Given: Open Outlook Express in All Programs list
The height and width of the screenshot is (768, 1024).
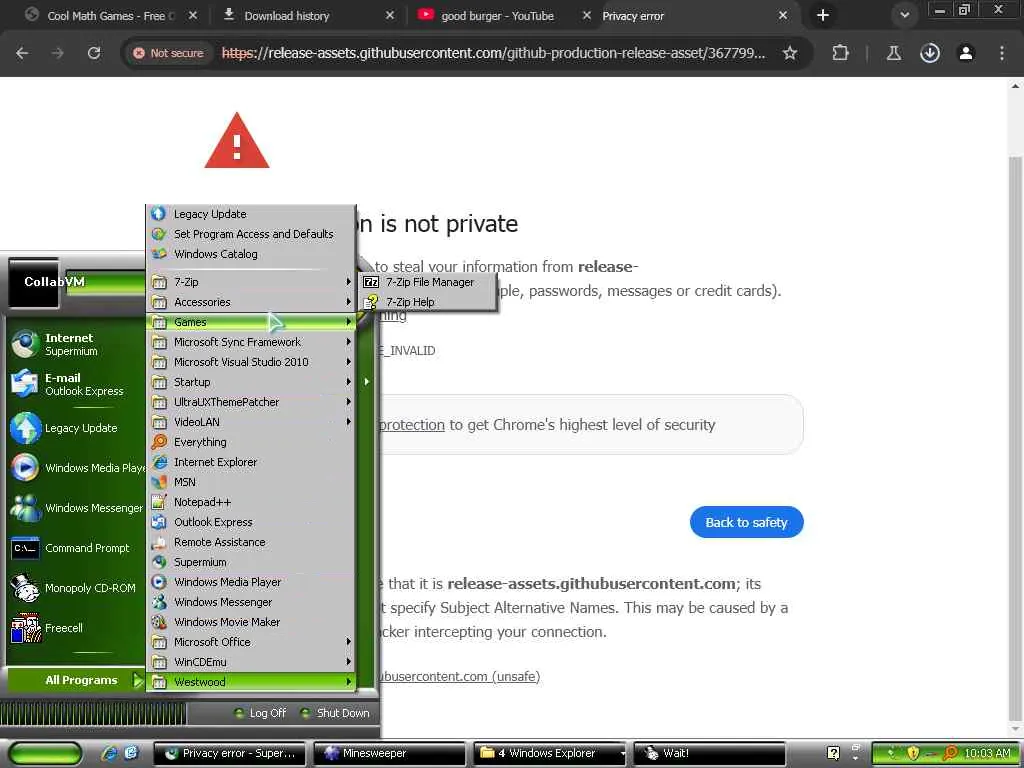Looking at the screenshot, I should 251,522.
